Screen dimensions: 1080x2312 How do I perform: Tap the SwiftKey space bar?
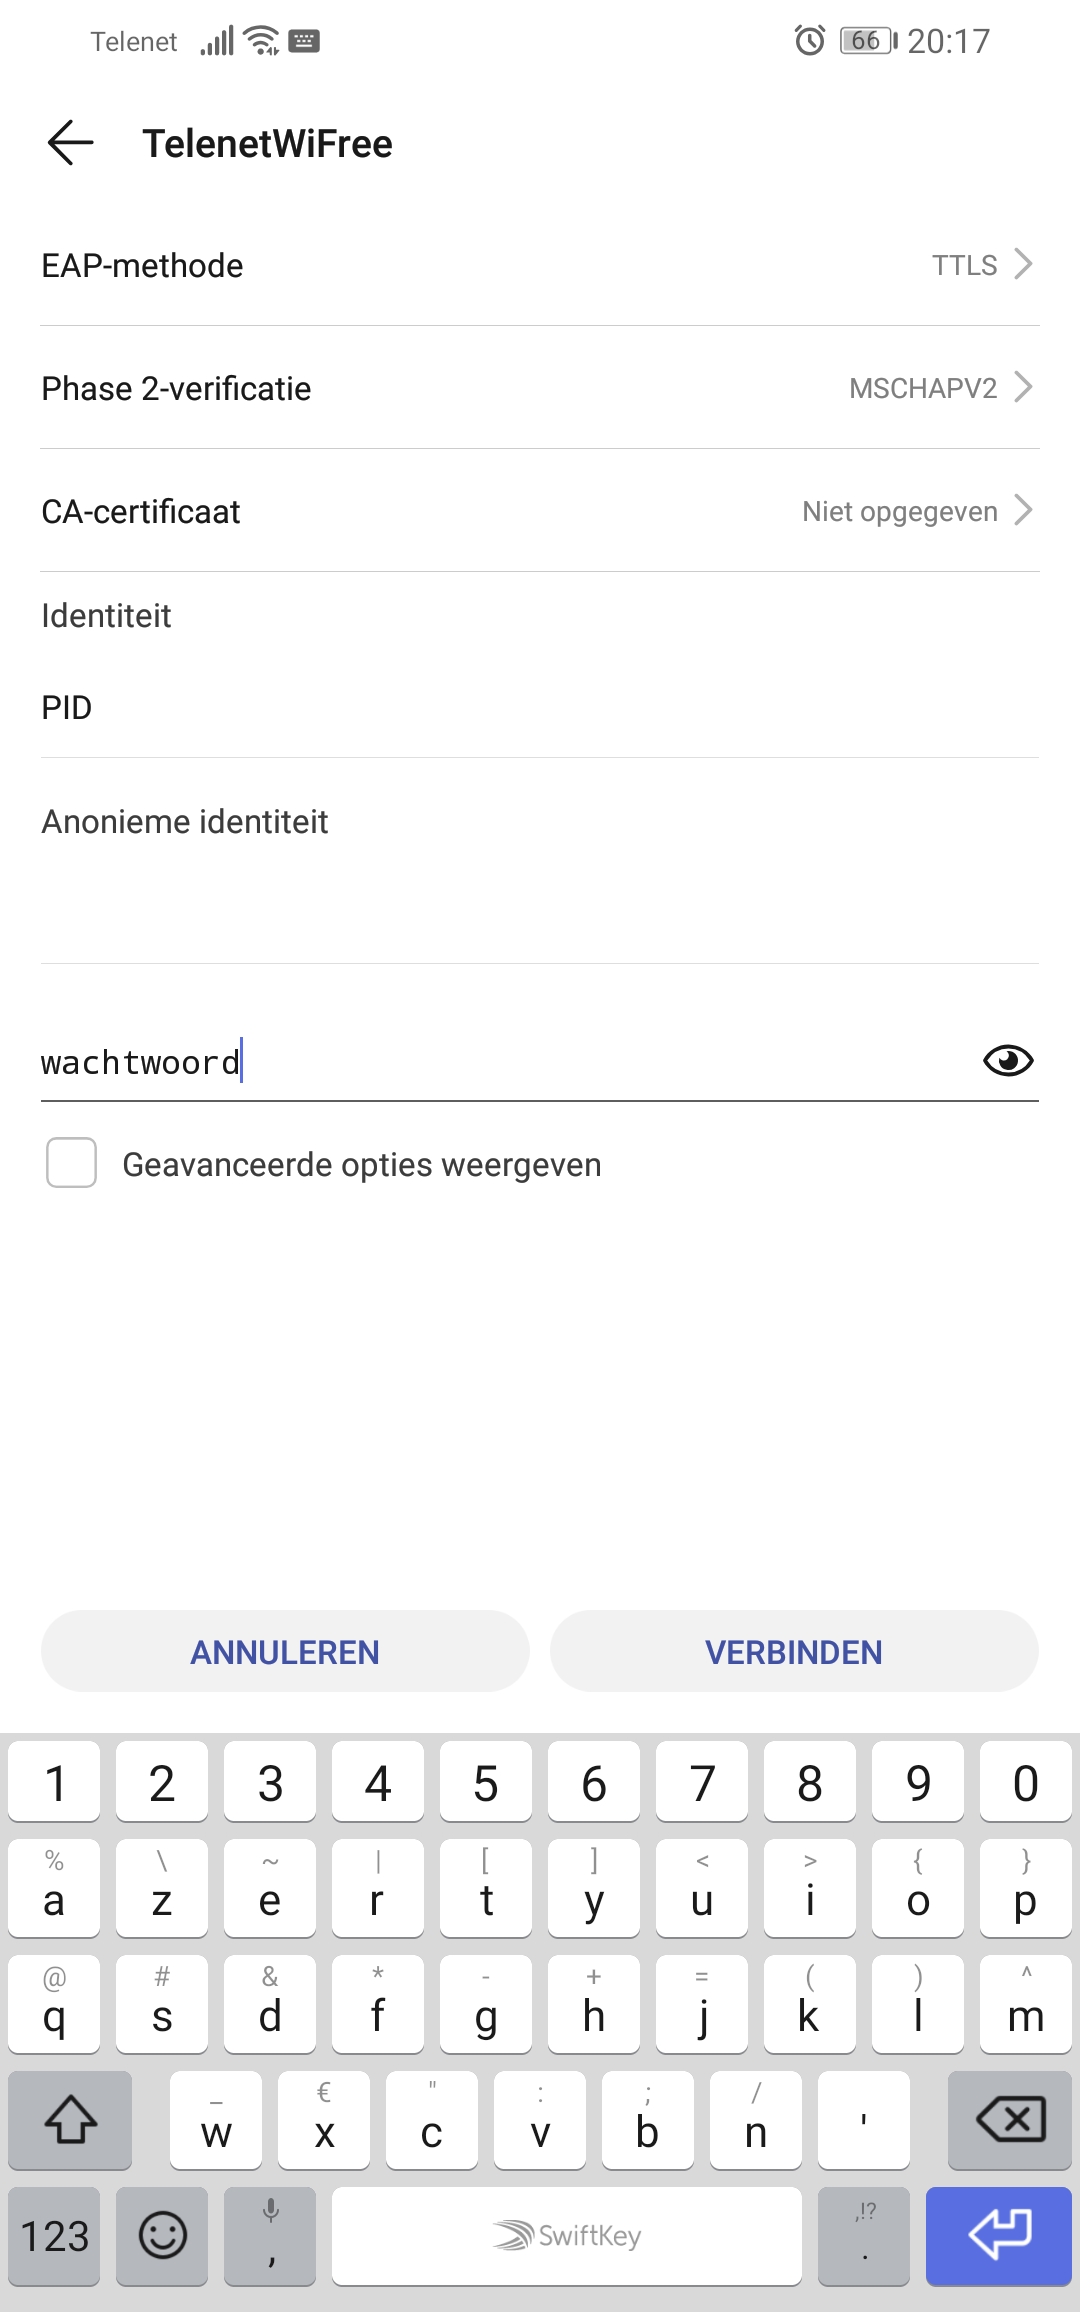[x=567, y=2235]
